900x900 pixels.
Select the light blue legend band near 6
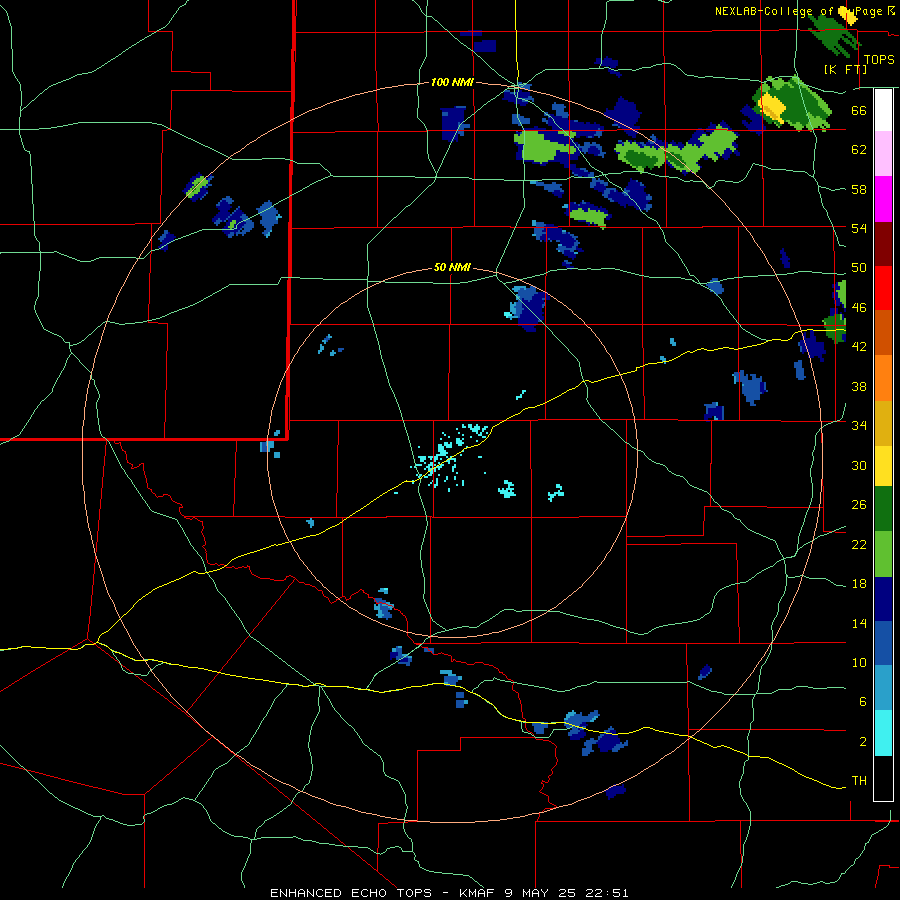[883, 688]
